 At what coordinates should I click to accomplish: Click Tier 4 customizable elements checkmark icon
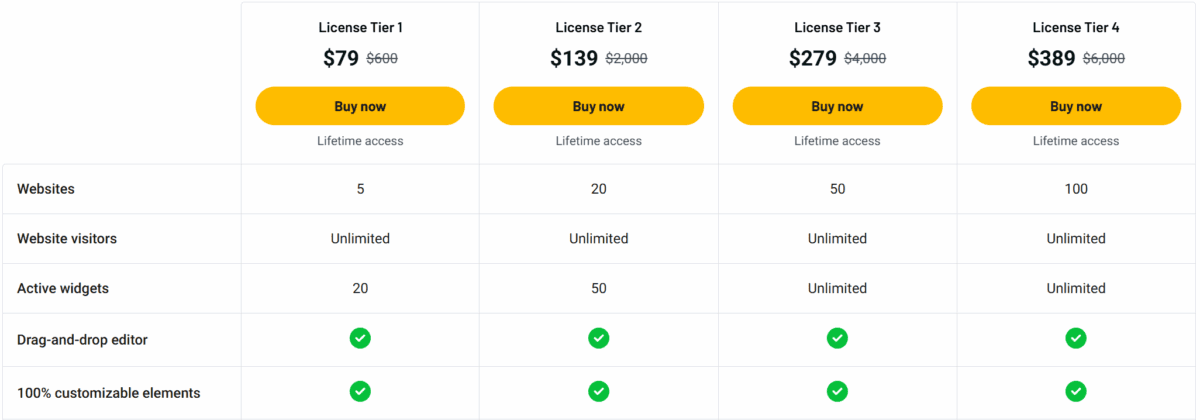1076,391
